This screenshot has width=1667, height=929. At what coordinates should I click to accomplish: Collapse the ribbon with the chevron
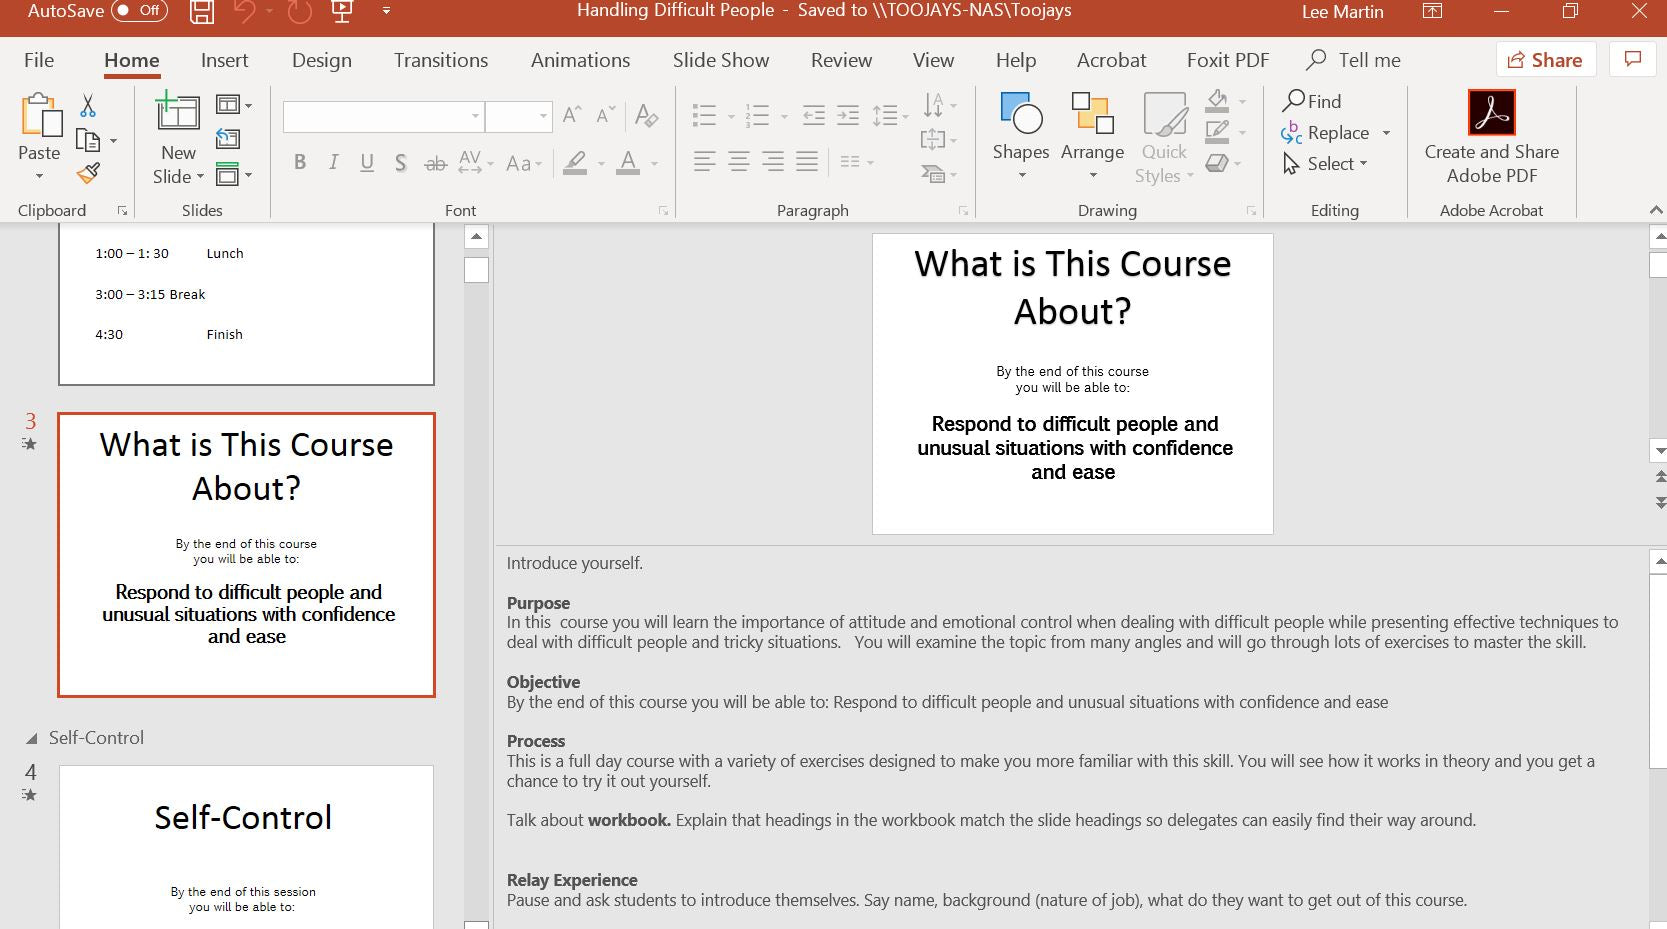(x=1656, y=210)
